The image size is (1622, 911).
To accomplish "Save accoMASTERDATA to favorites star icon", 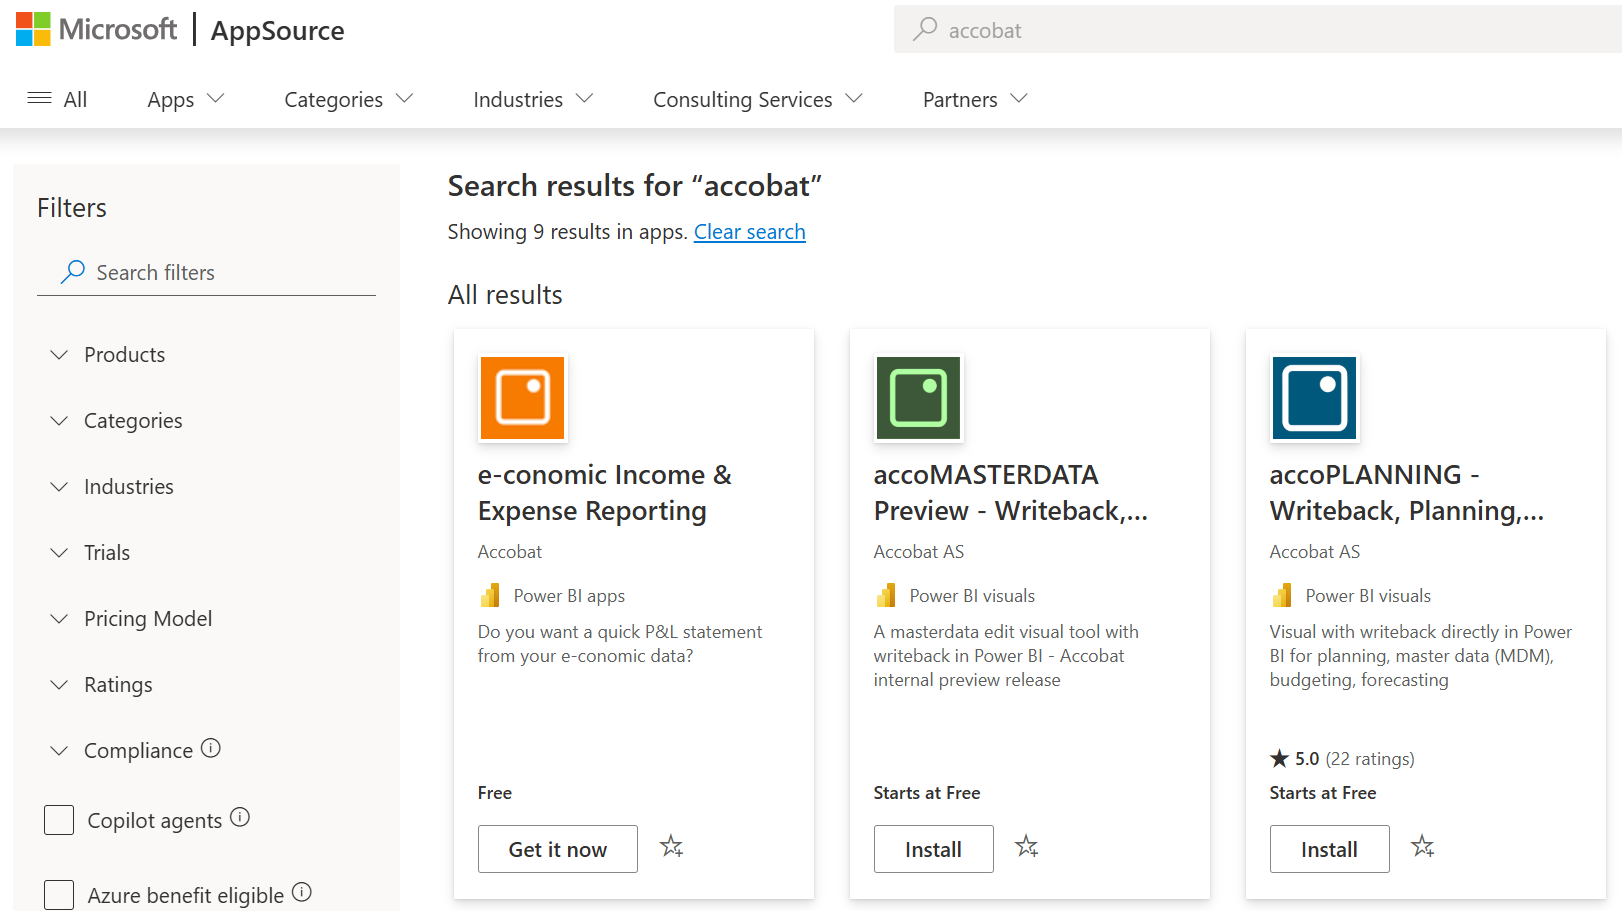I will pos(1027,847).
